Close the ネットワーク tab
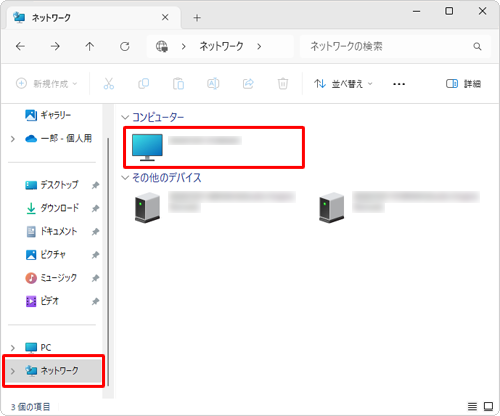 tap(165, 17)
